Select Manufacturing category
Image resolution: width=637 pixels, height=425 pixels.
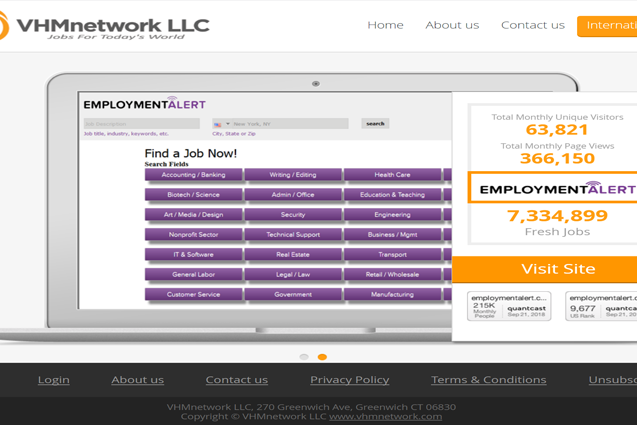[x=392, y=294]
